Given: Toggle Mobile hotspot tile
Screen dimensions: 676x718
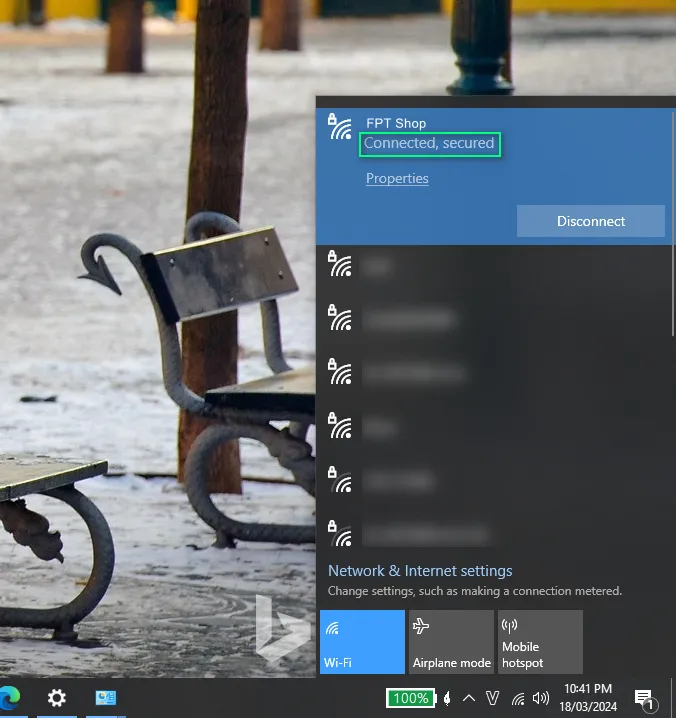Looking at the screenshot, I should coord(540,641).
